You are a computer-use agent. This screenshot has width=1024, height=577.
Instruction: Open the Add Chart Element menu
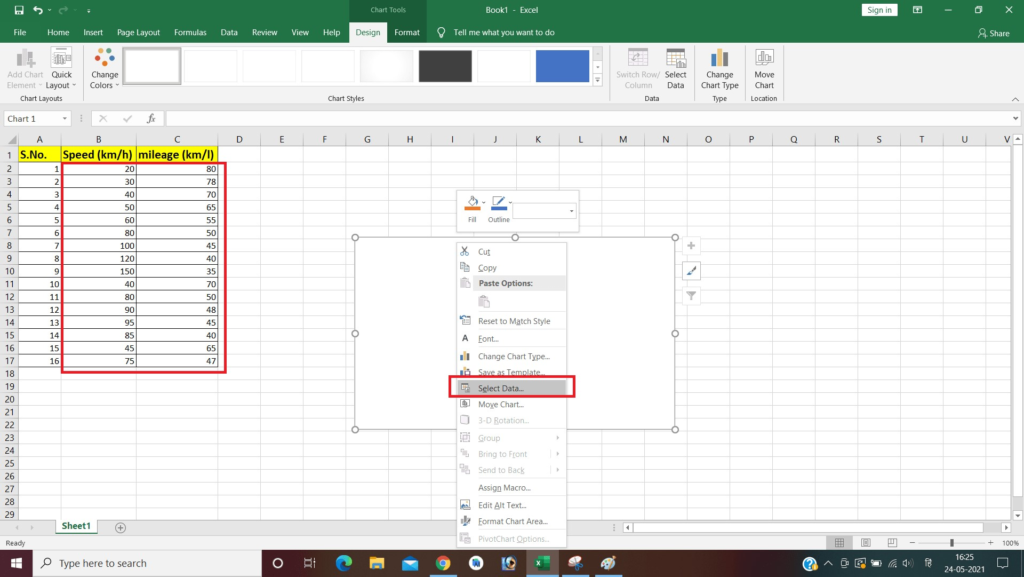[x=25, y=69]
